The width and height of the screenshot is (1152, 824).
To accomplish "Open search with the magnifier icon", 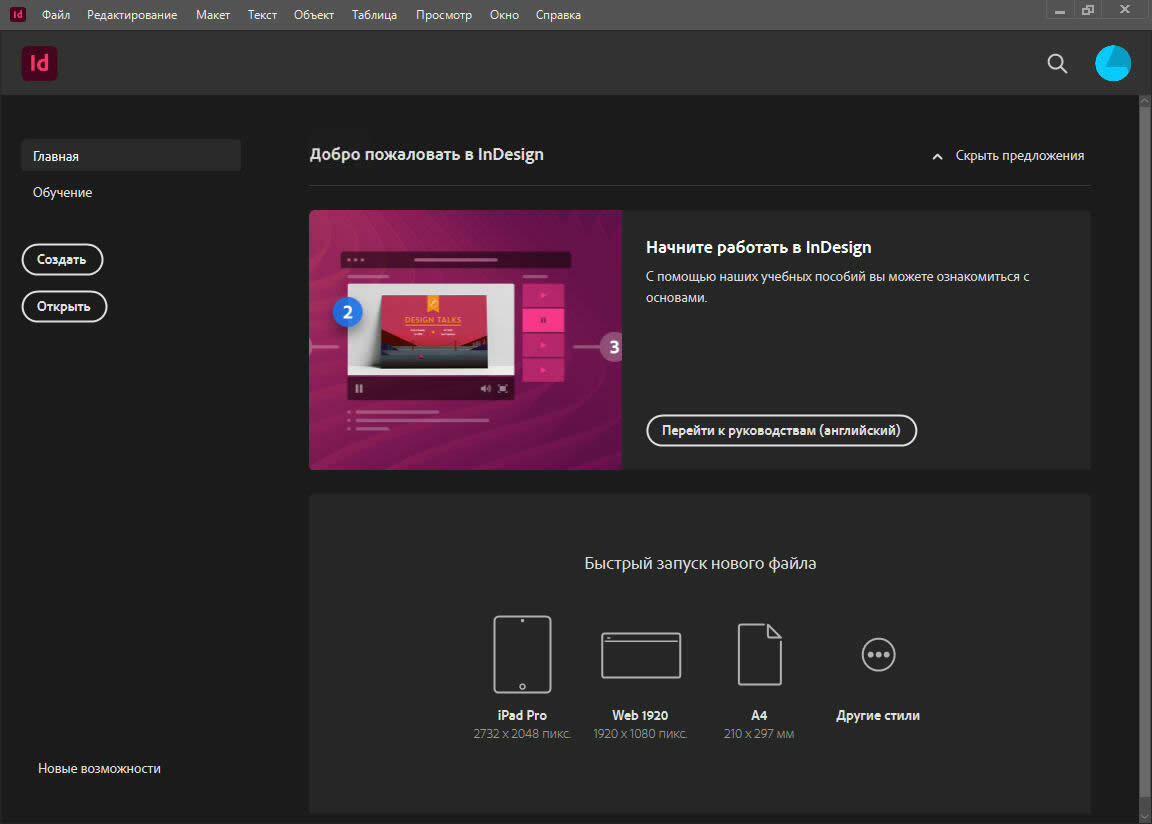I will point(1057,63).
